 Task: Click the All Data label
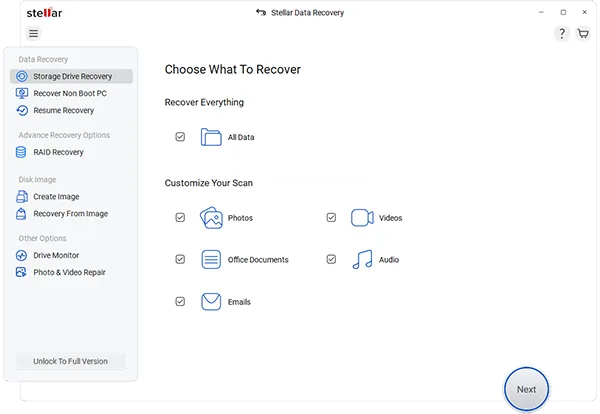pos(241,137)
